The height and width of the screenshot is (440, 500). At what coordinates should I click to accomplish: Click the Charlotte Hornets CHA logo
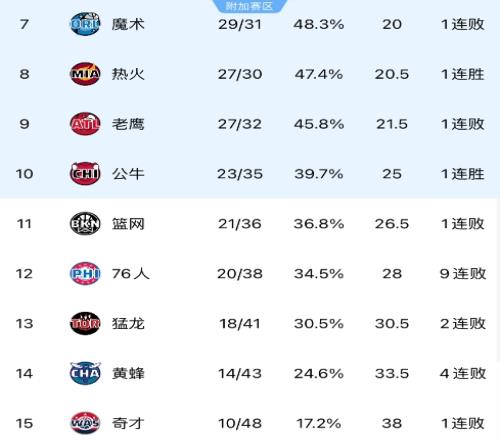click(85, 373)
